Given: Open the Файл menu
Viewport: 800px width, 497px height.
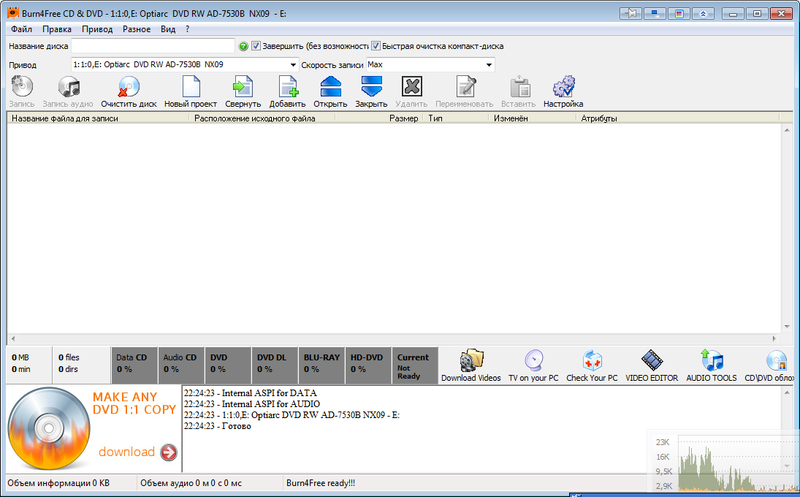Looking at the screenshot, I should [x=21, y=30].
